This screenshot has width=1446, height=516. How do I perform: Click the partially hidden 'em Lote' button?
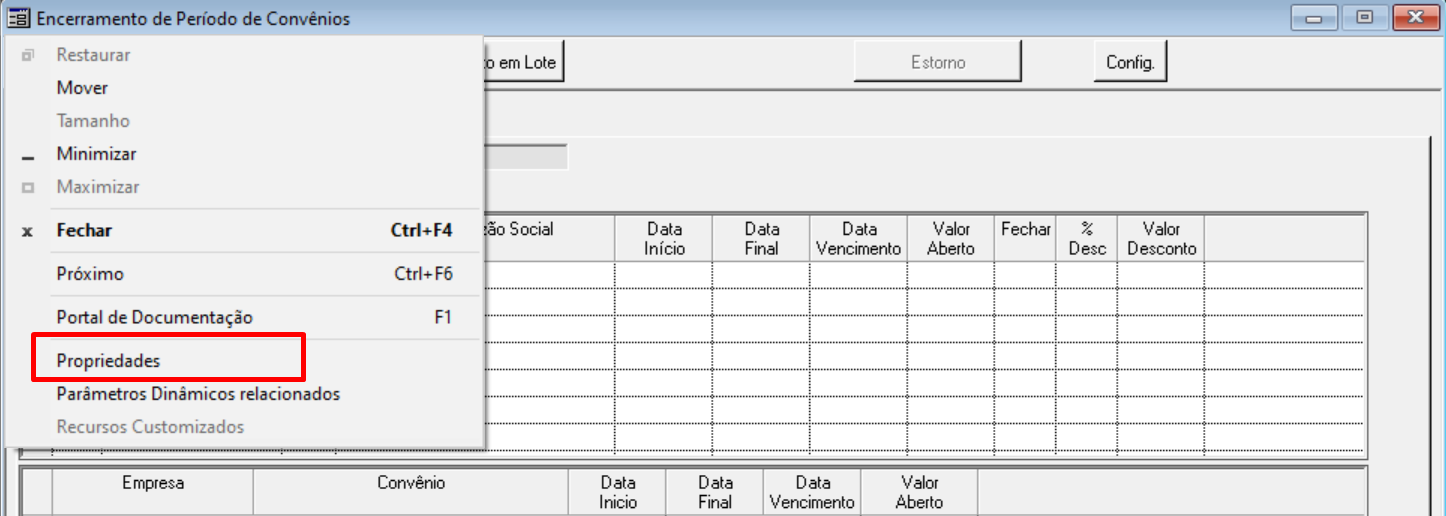(526, 62)
